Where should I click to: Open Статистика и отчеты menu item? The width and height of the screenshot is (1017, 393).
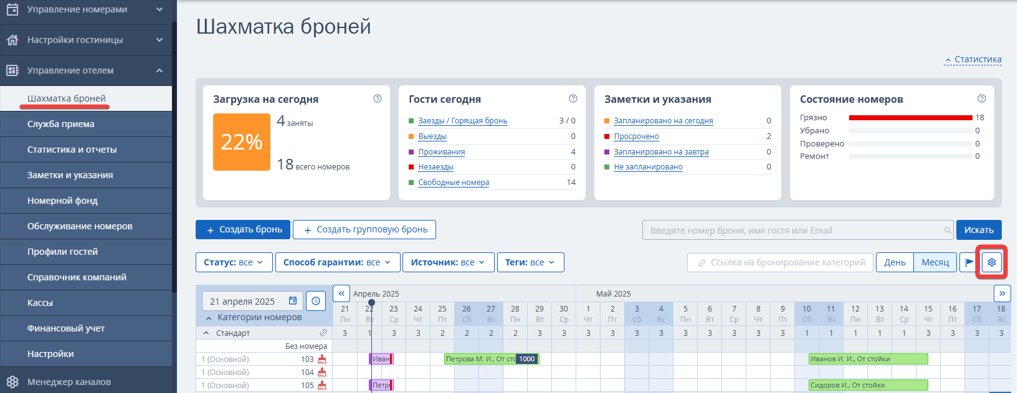click(86, 149)
